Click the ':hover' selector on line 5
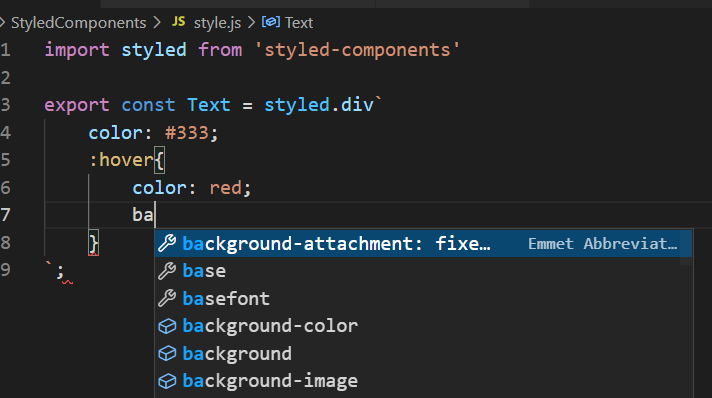The image size is (712, 398). tap(121, 160)
